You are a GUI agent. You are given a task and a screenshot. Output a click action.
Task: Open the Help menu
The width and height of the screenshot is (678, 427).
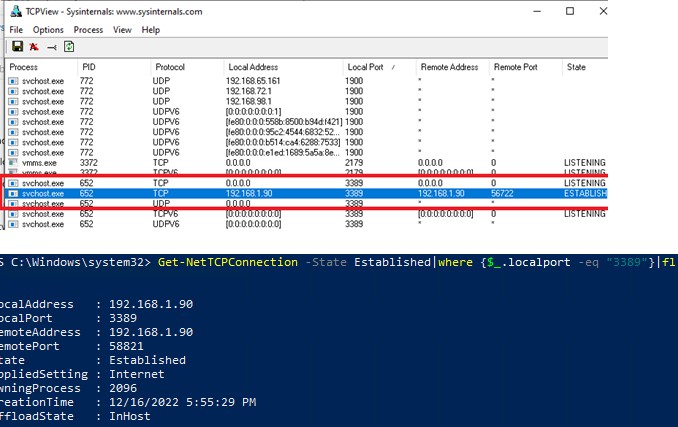(x=151, y=30)
